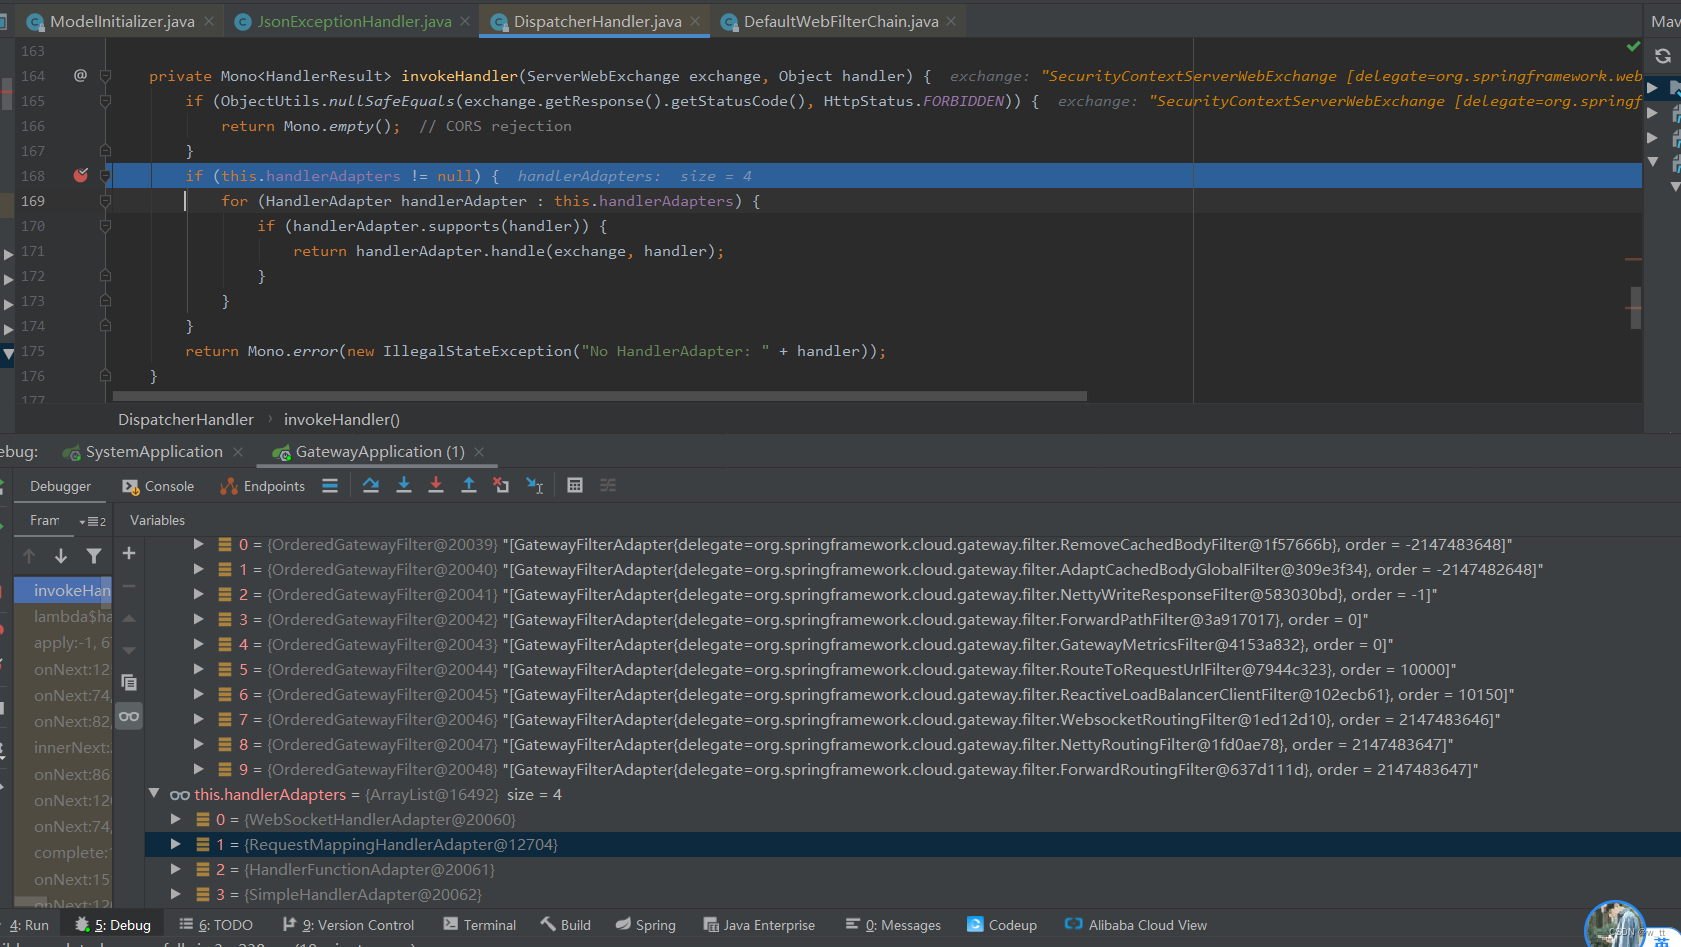
Task: Open the Build tool window
Action: (565, 925)
